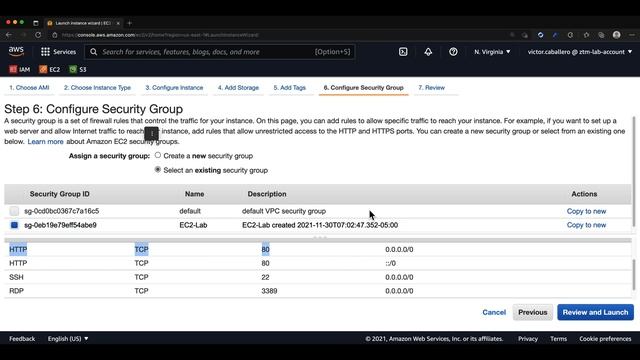Click the Cancel link

(x=494, y=312)
